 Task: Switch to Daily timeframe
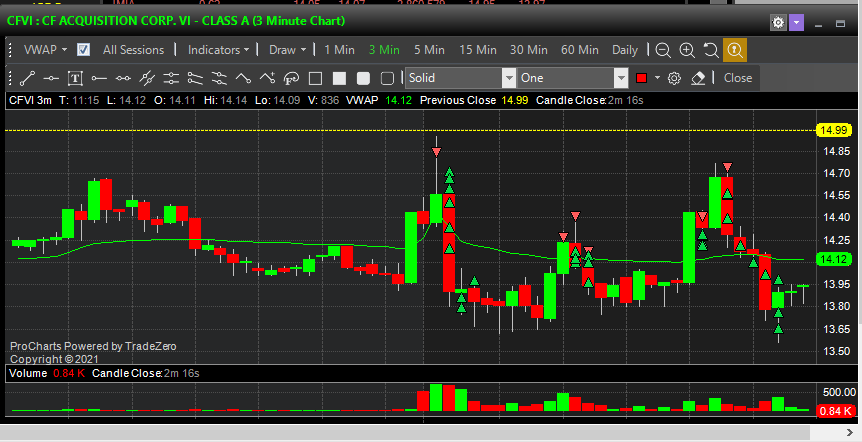pos(625,49)
